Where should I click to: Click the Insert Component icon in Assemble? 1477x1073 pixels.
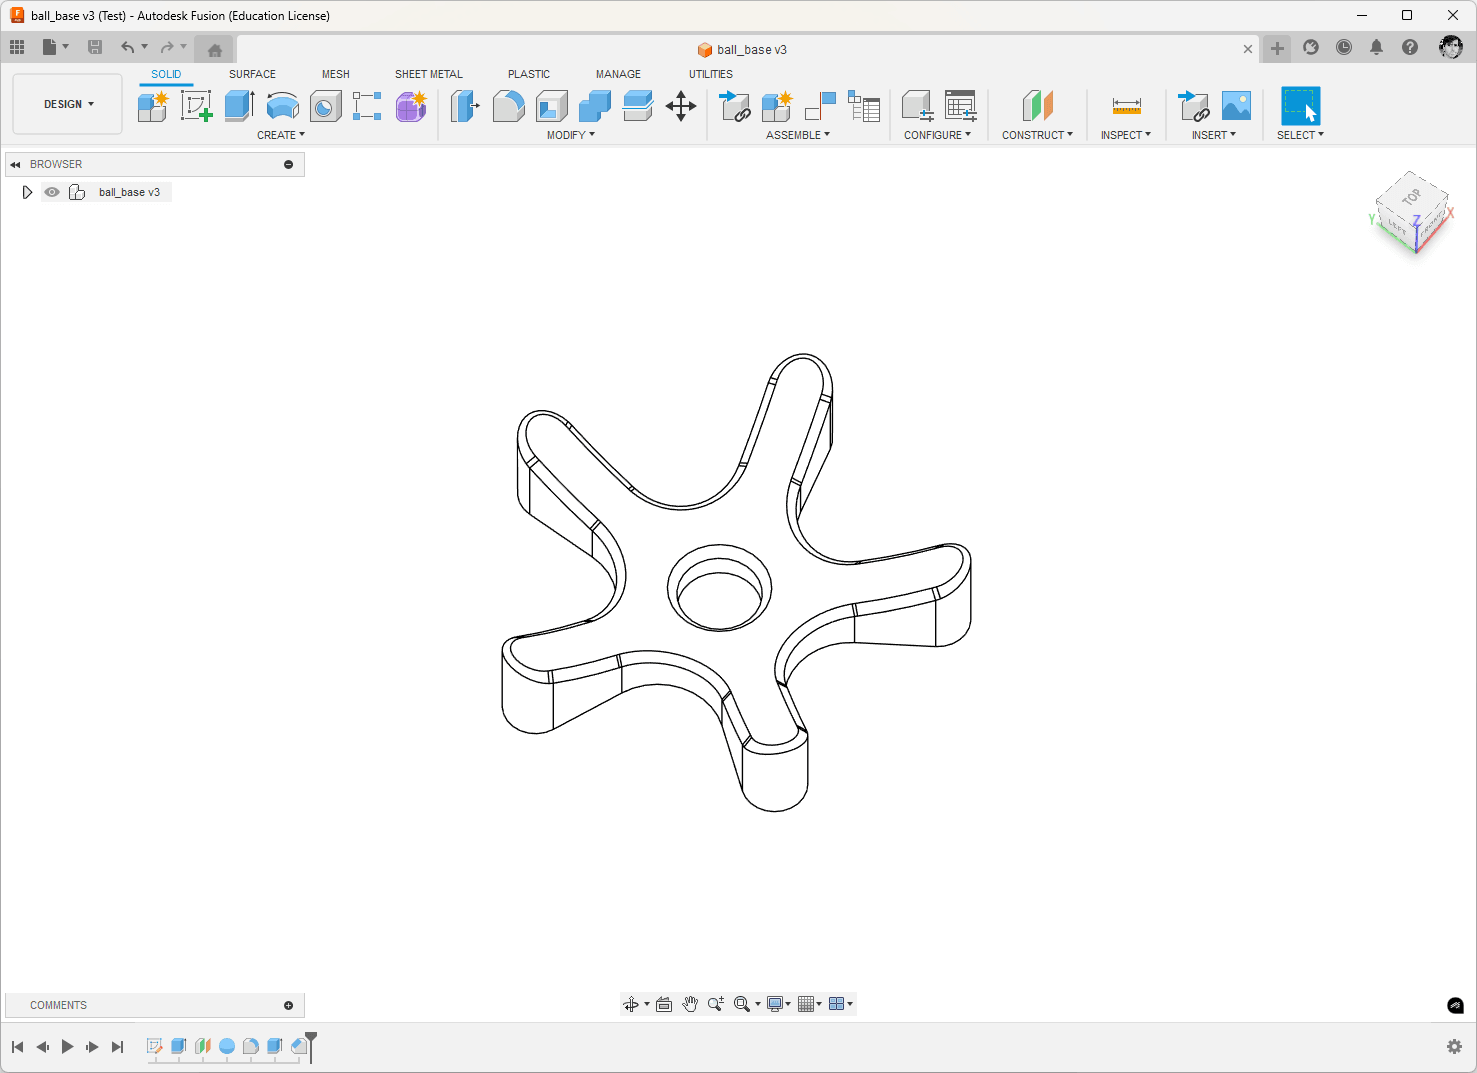click(735, 106)
